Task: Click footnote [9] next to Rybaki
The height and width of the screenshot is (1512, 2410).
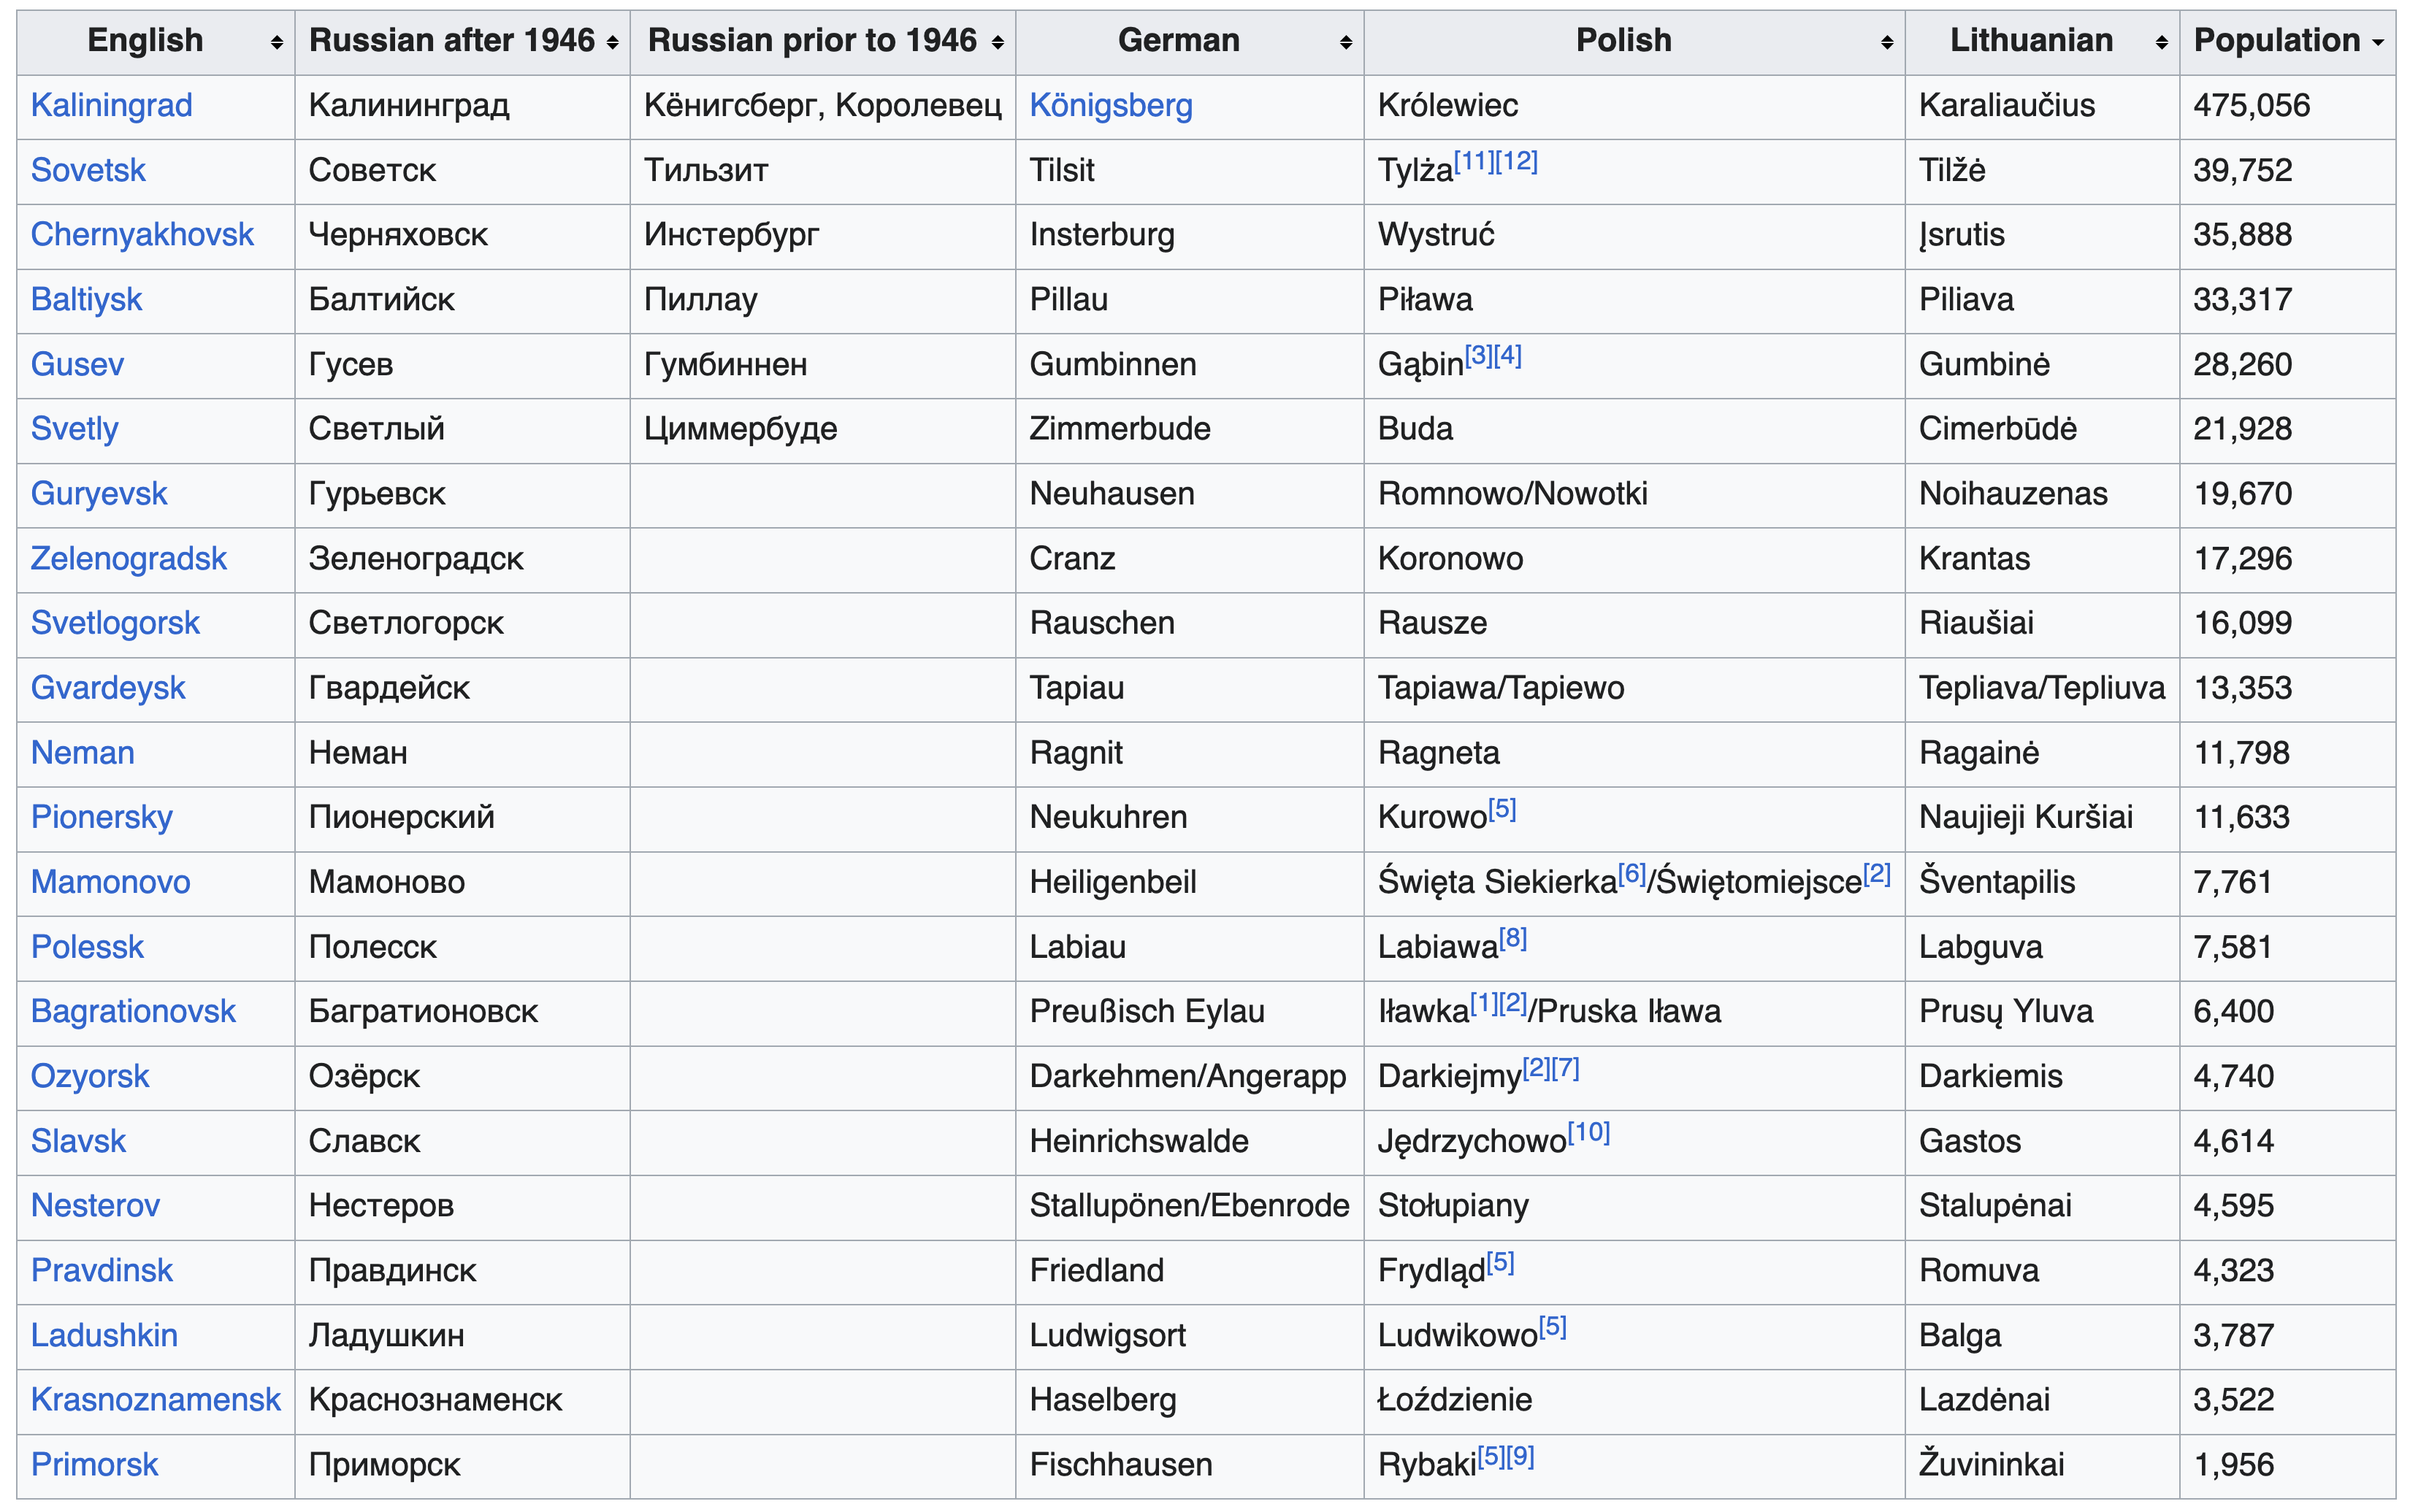Action: (1520, 1456)
